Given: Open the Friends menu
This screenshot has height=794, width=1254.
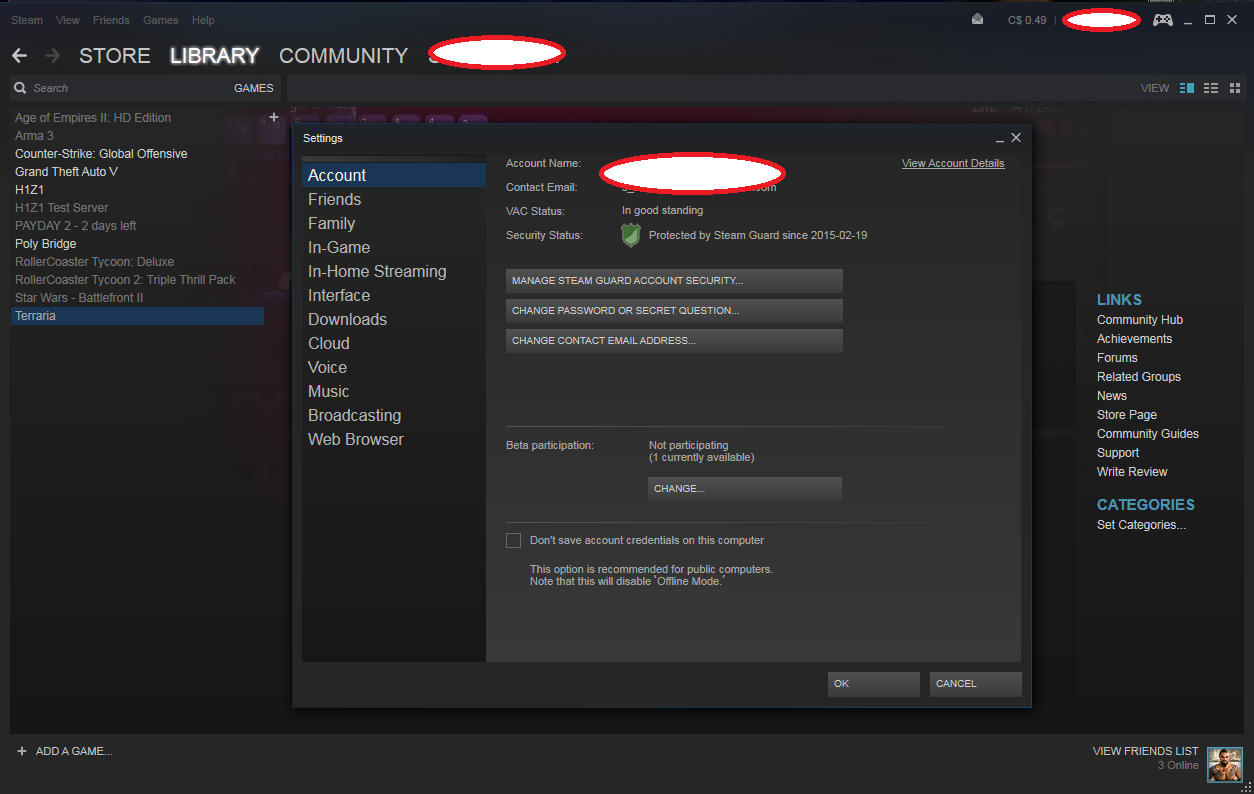Looking at the screenshot, I should pyautogui.click(x=111, y=20).
